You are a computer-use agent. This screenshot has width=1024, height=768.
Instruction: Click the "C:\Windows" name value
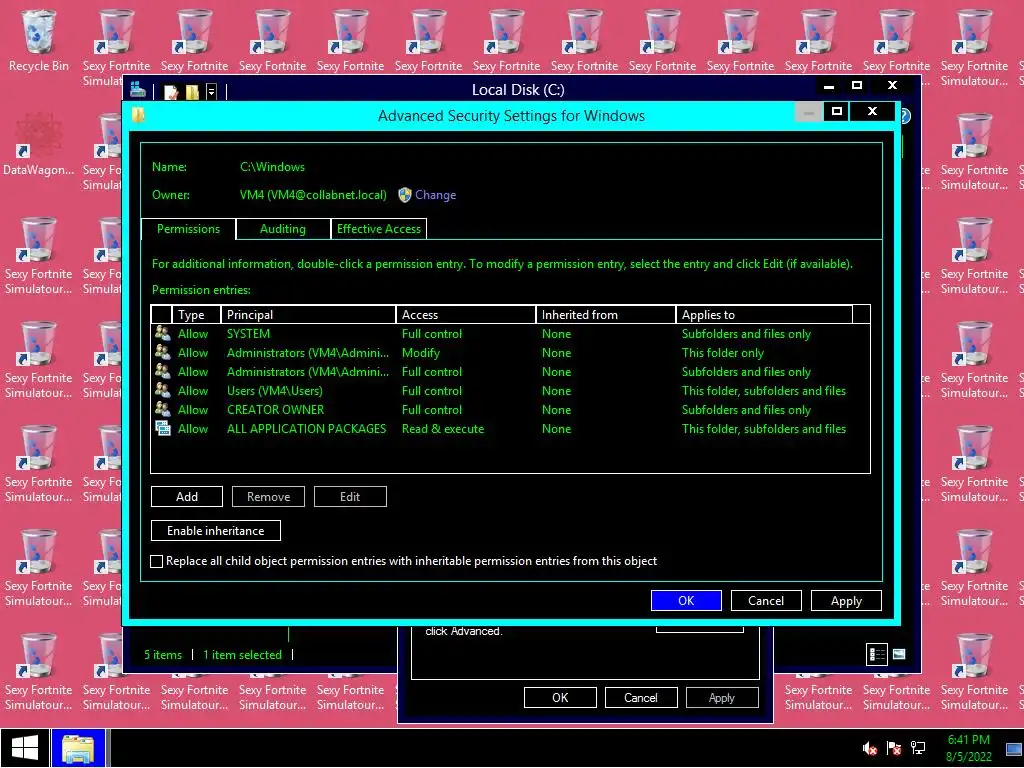[x=272, y=167]
